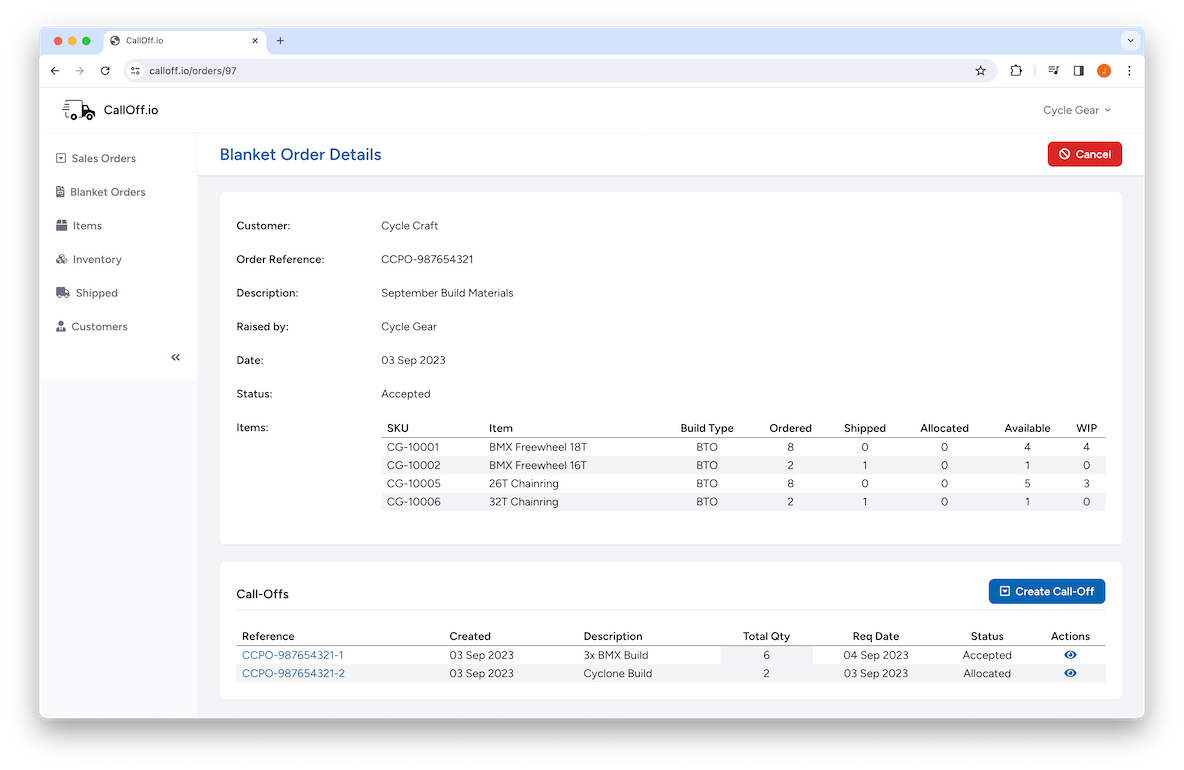This screenshot has width=1184, height=770.
Task: Click the Create Call-Off button
Action: [1047, 591]
